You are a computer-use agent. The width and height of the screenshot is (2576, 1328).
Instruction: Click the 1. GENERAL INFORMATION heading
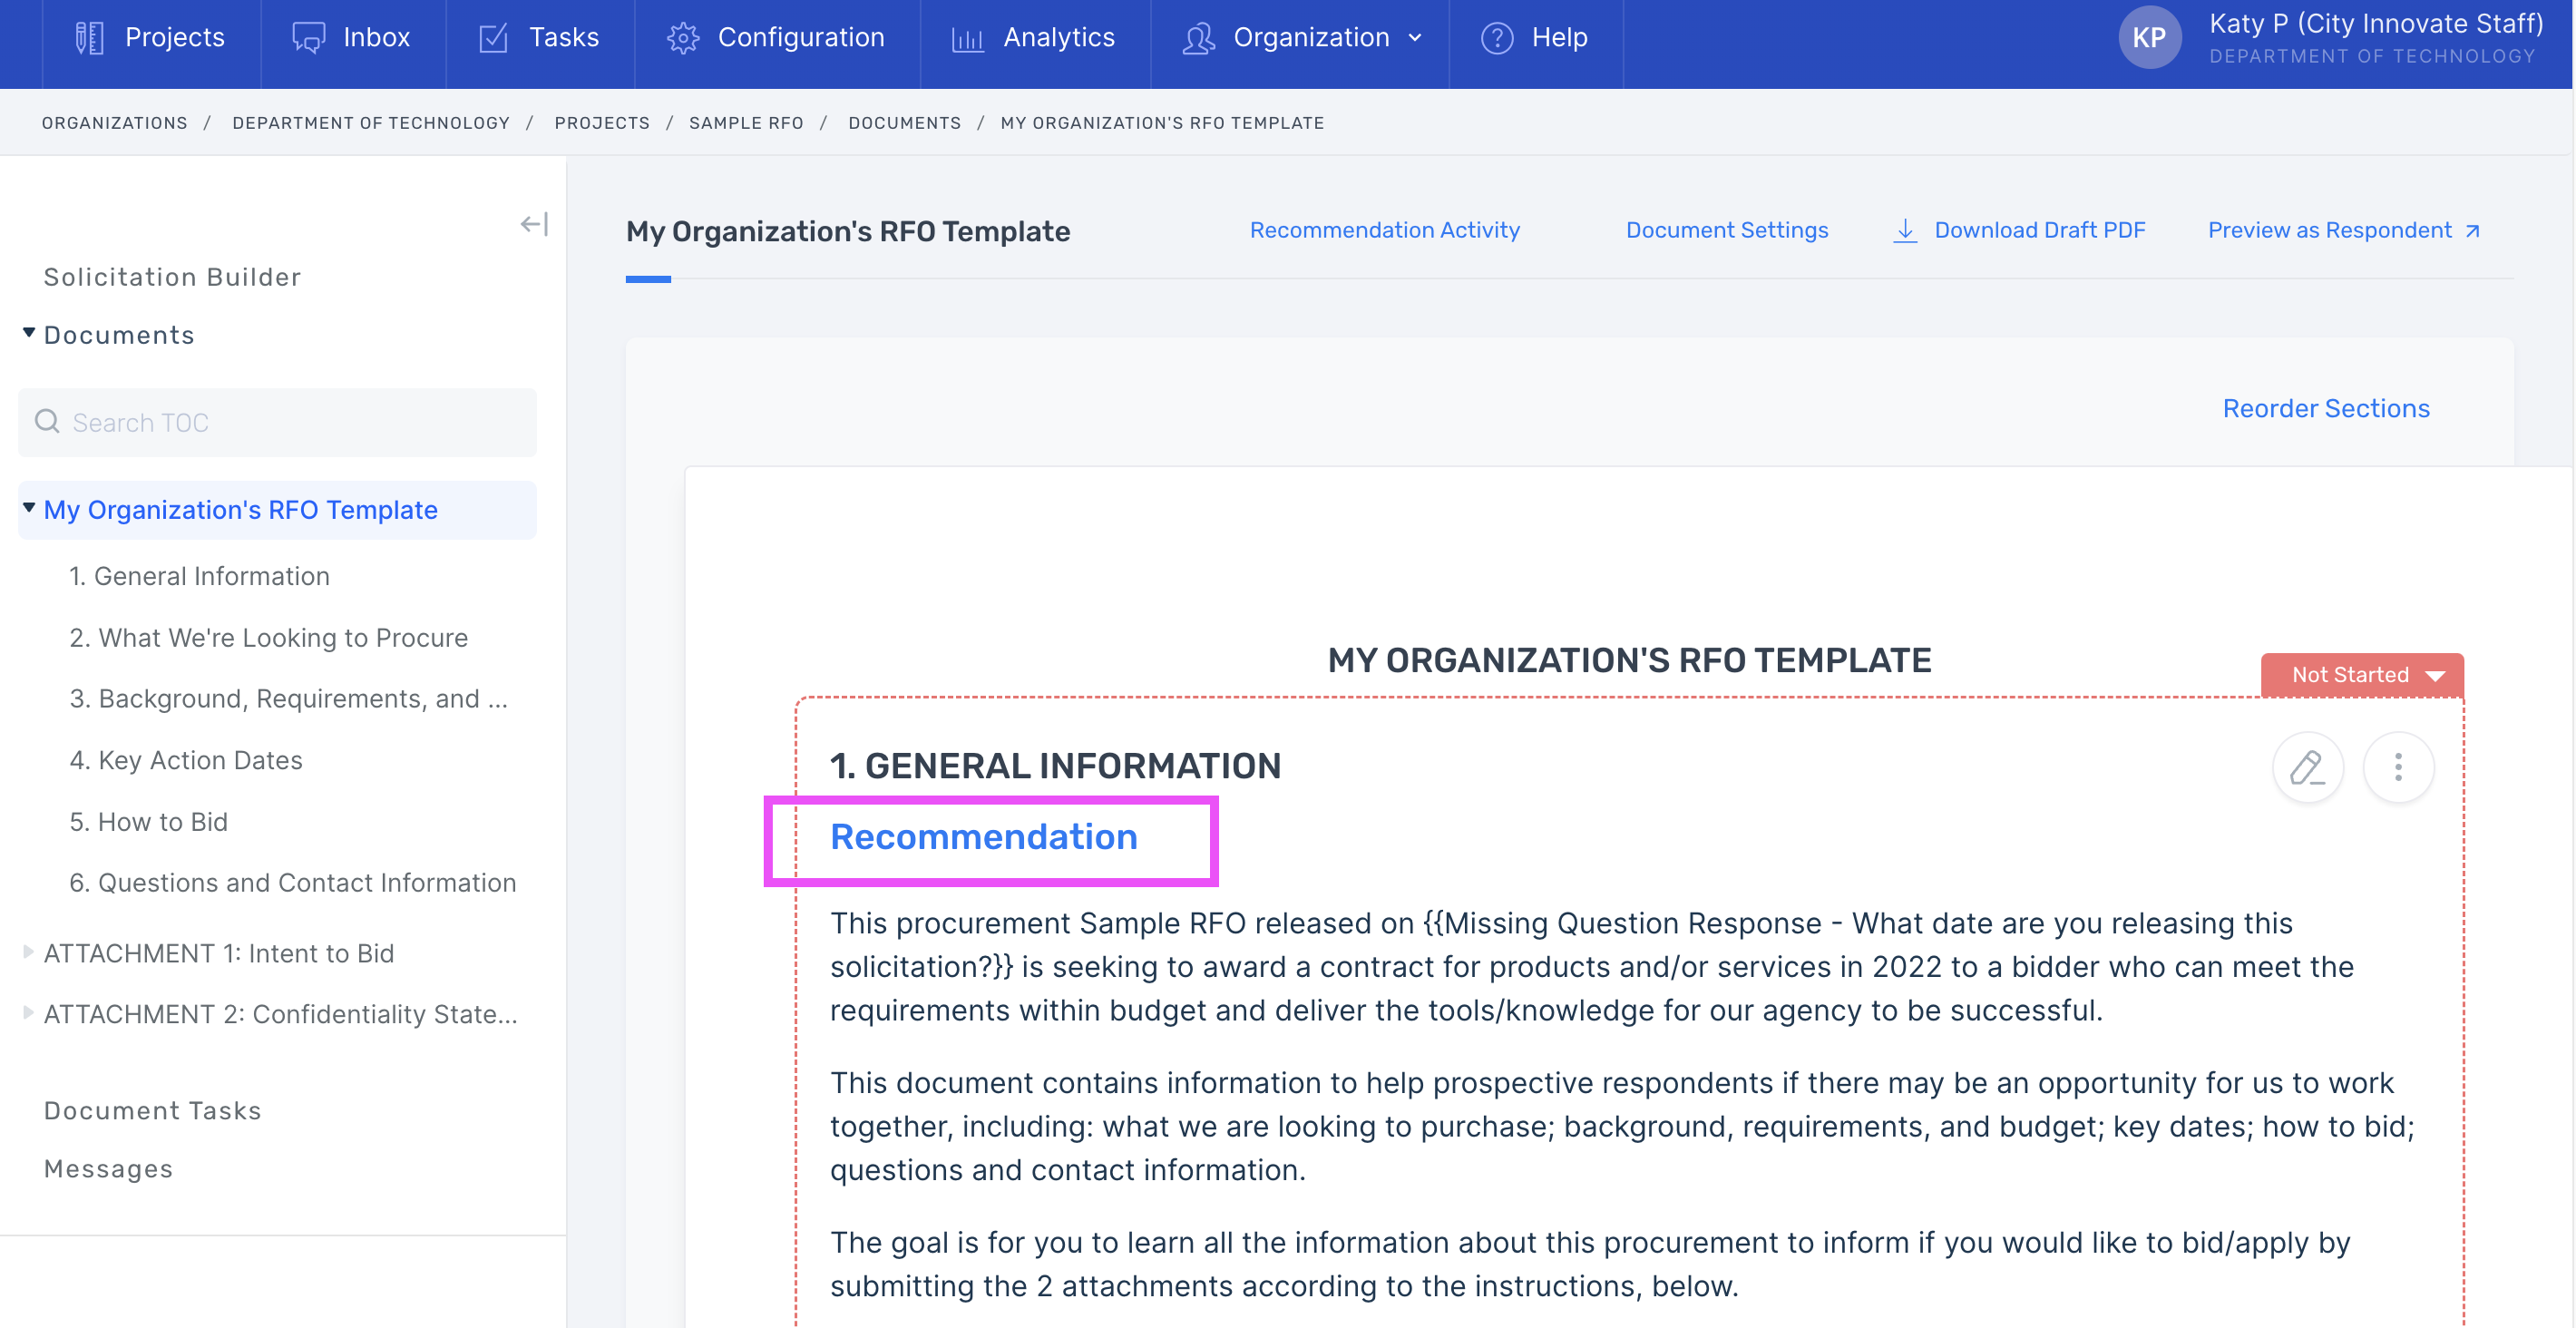coord(1055,766)
